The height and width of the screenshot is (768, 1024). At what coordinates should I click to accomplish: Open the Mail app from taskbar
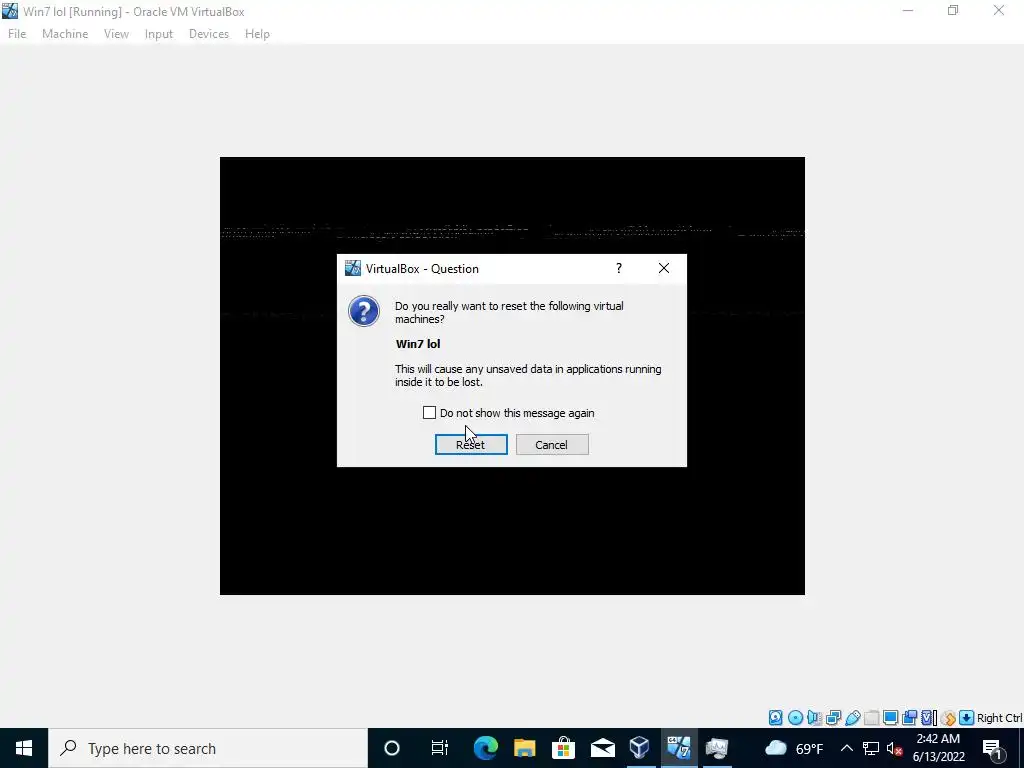pos(602,748)
